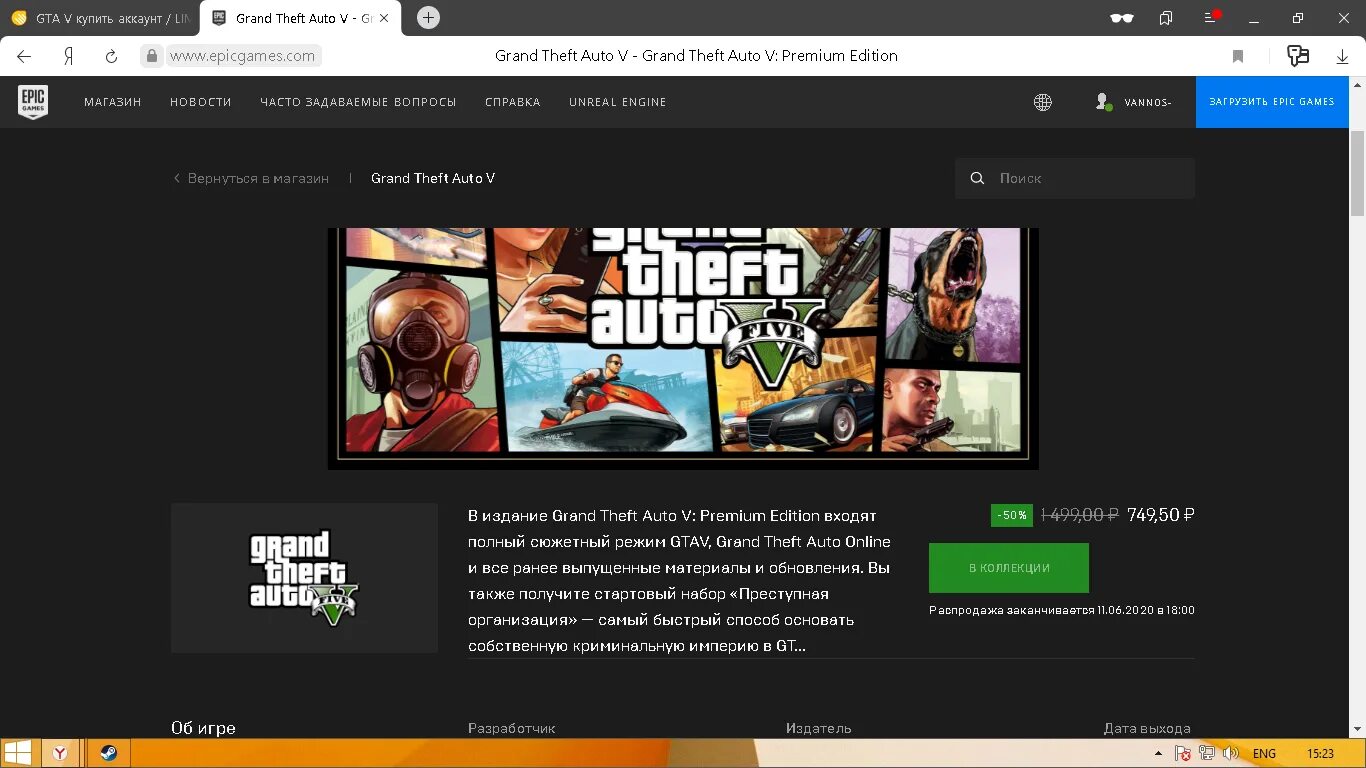Click the network tray icon
The height and width of the screenshot is (768, 1366).
pos(1207,753)
